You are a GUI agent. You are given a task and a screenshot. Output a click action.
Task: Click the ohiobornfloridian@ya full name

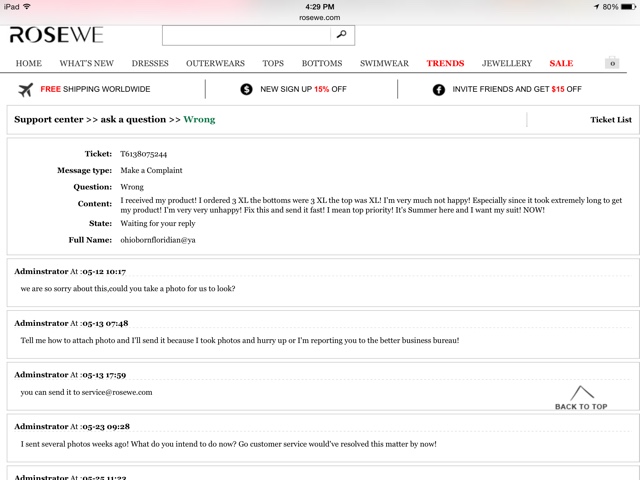pyautogui.click(x=158, y=240)
